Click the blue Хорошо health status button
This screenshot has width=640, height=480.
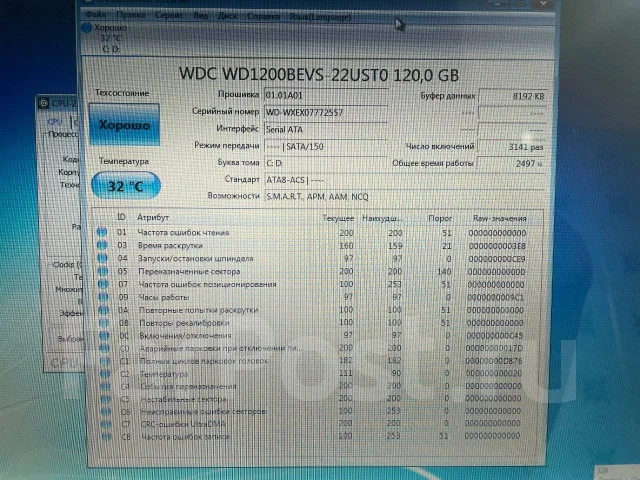click(124, 124)
